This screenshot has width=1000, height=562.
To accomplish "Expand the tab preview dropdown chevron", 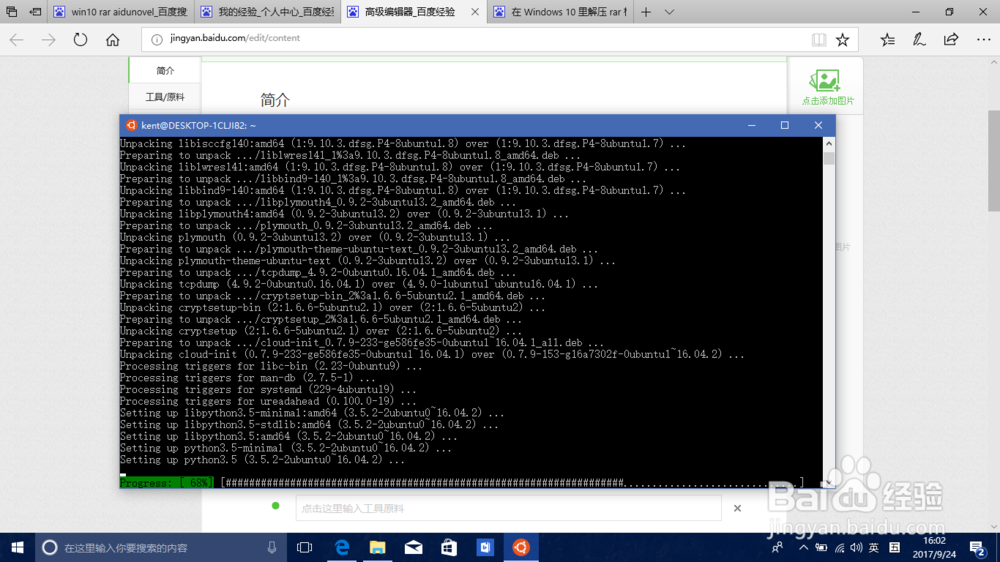I will tap(669, 11).
